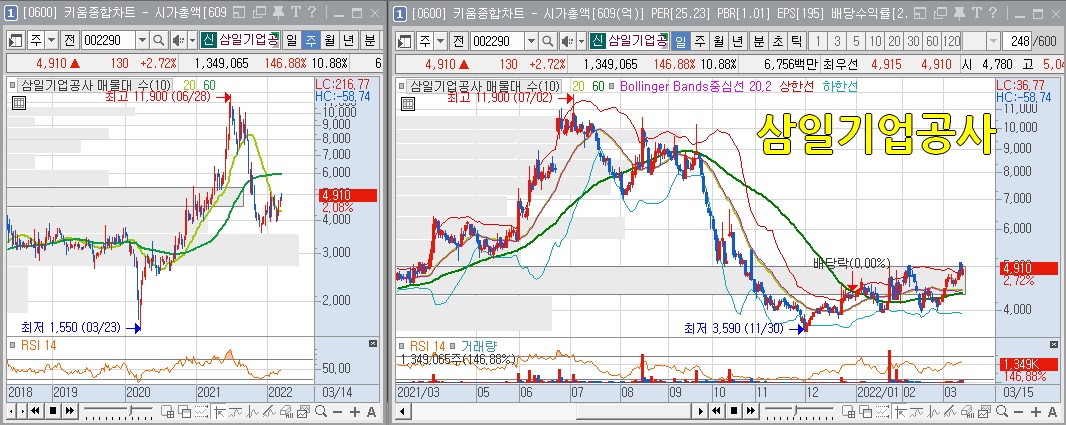The width and height of the screenshot is (1066, 425).
Task: Open stock code 002290 dropdown in left window
Action: pyautogui.click(x=142, y=41)
